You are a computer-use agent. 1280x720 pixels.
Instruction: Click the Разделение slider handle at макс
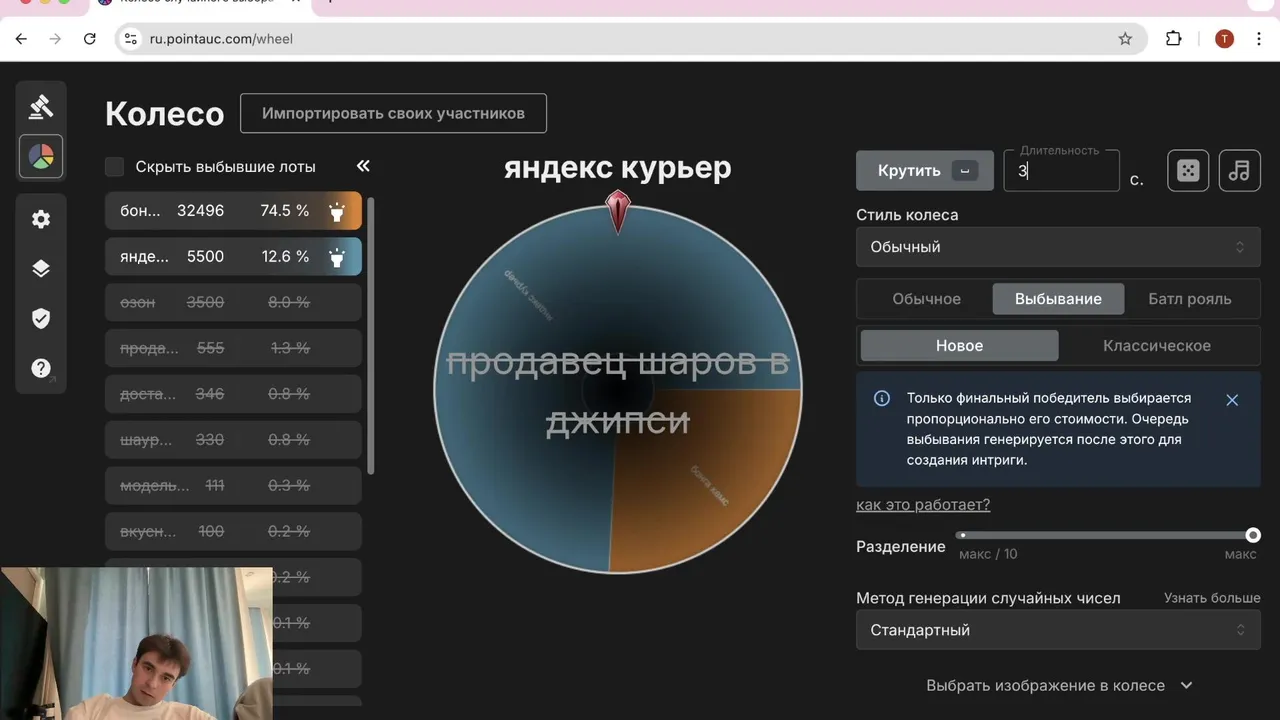click(x=1253, y=535)
